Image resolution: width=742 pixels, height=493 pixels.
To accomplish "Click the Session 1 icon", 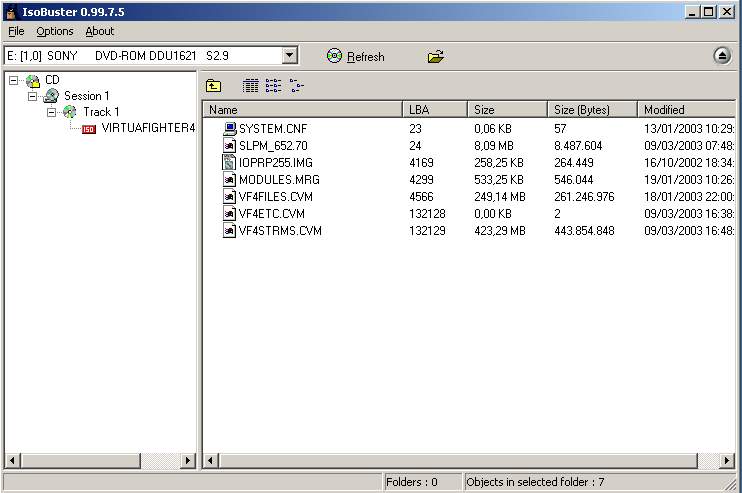I will [x=51, y=96].
